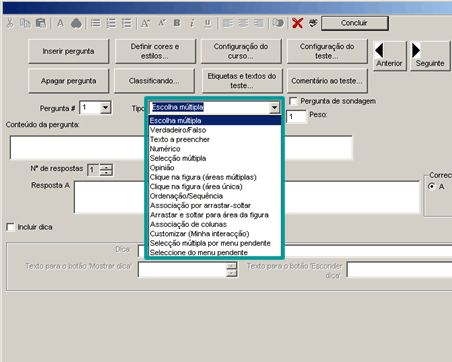This screenshot has width=452, height=362.
Task: Click the third list style icon
Action: point(126,23)
